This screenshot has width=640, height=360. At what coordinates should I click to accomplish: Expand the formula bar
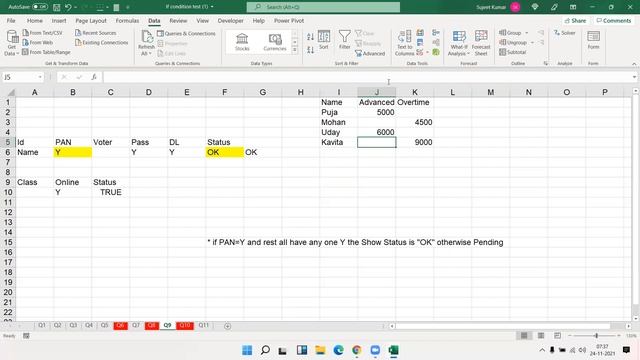coord(634,77)
